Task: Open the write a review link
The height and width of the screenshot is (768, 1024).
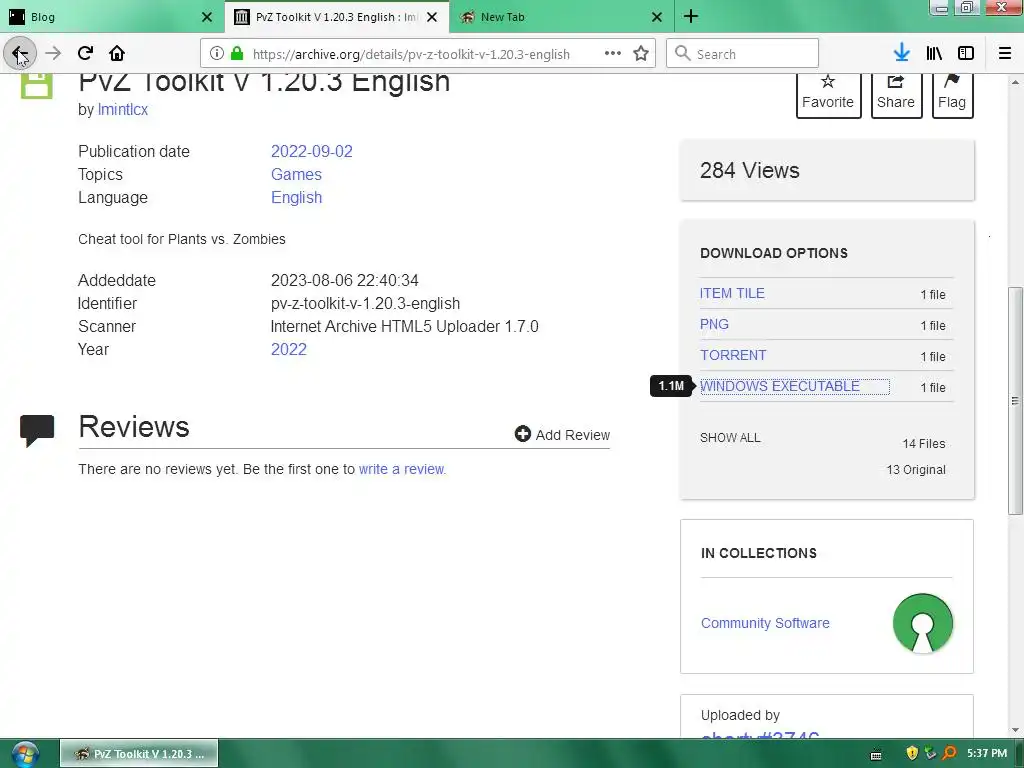Action: (x=402, y=469)
